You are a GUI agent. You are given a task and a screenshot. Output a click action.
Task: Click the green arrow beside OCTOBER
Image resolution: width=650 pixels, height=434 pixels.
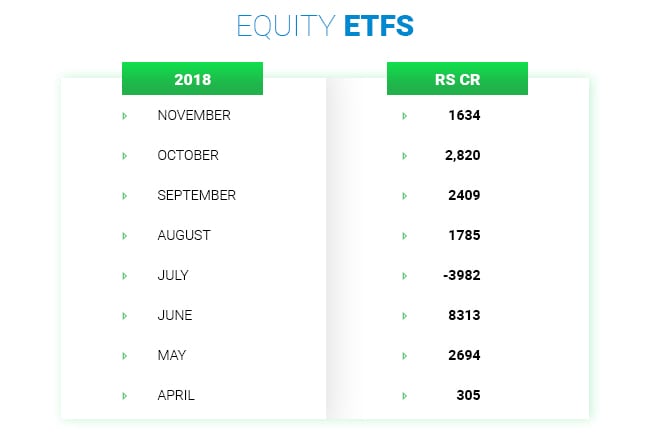tap(124, 156)
